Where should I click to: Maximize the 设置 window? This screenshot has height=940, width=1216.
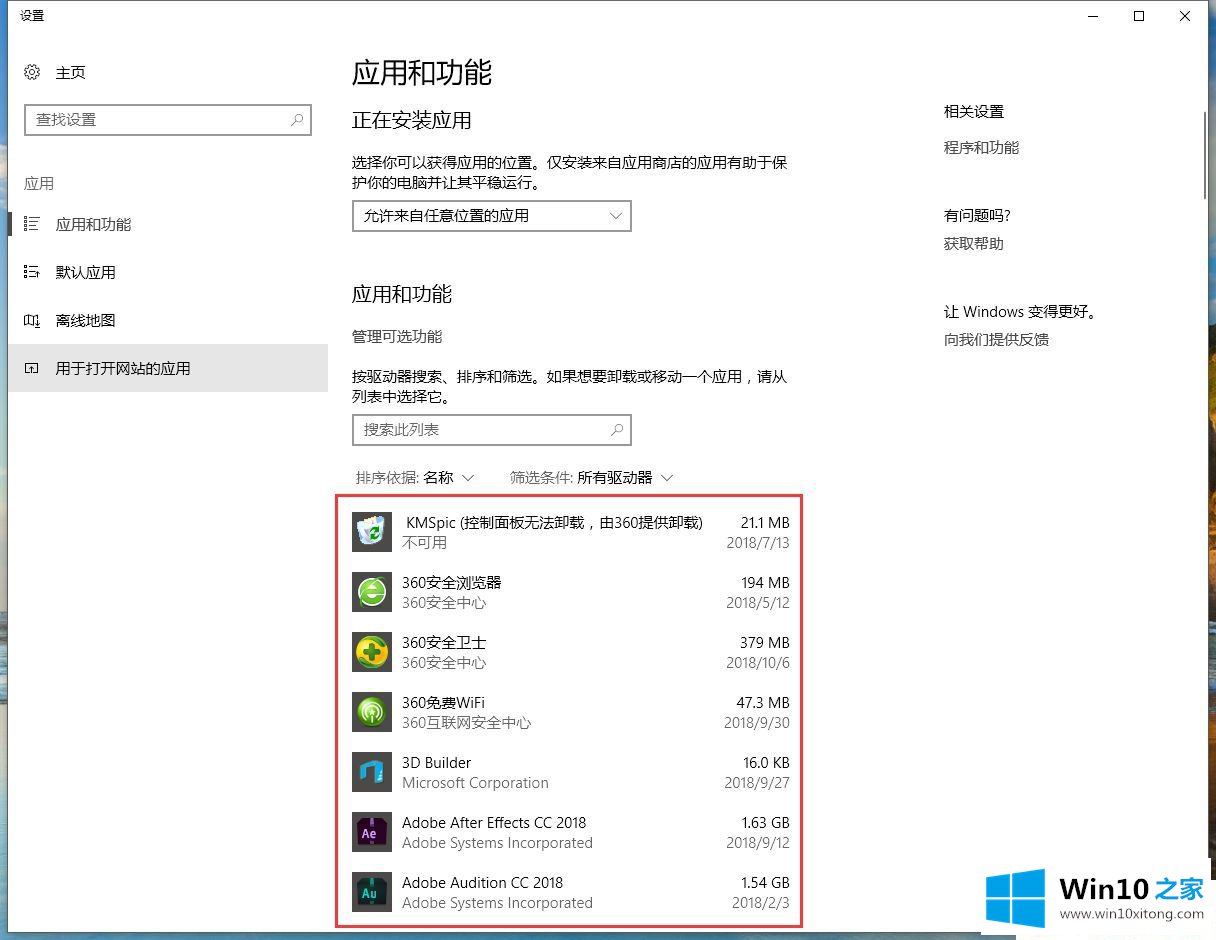[1139, 16]
